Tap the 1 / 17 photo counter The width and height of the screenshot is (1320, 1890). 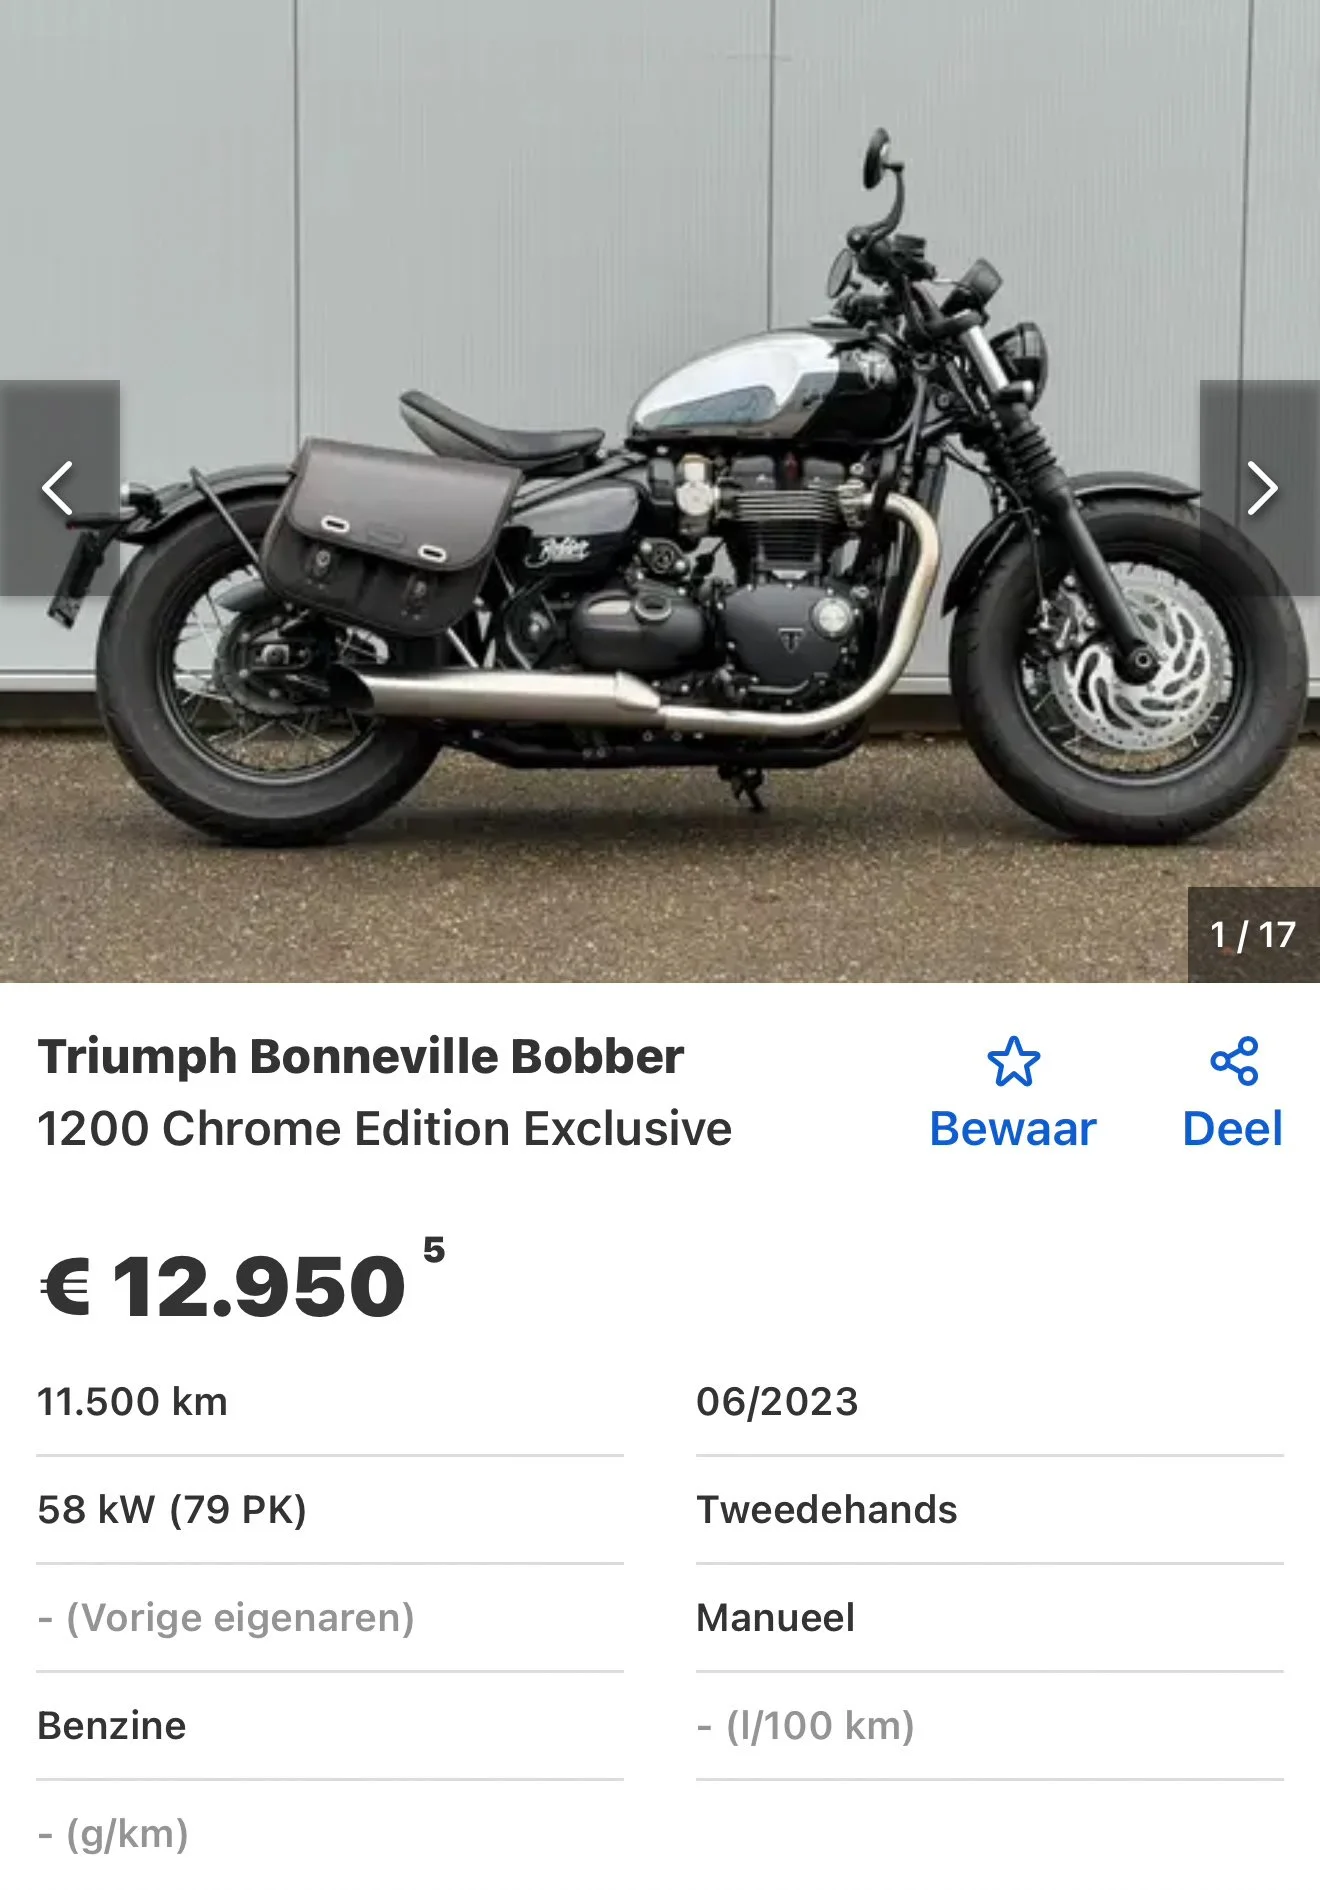click(x=1253, y=935)
